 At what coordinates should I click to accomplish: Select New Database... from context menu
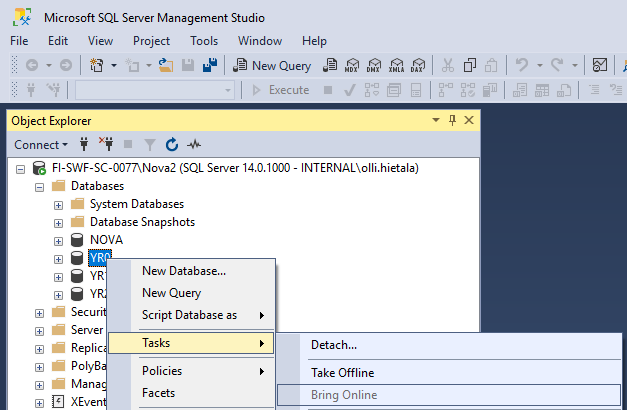[184, 270]
